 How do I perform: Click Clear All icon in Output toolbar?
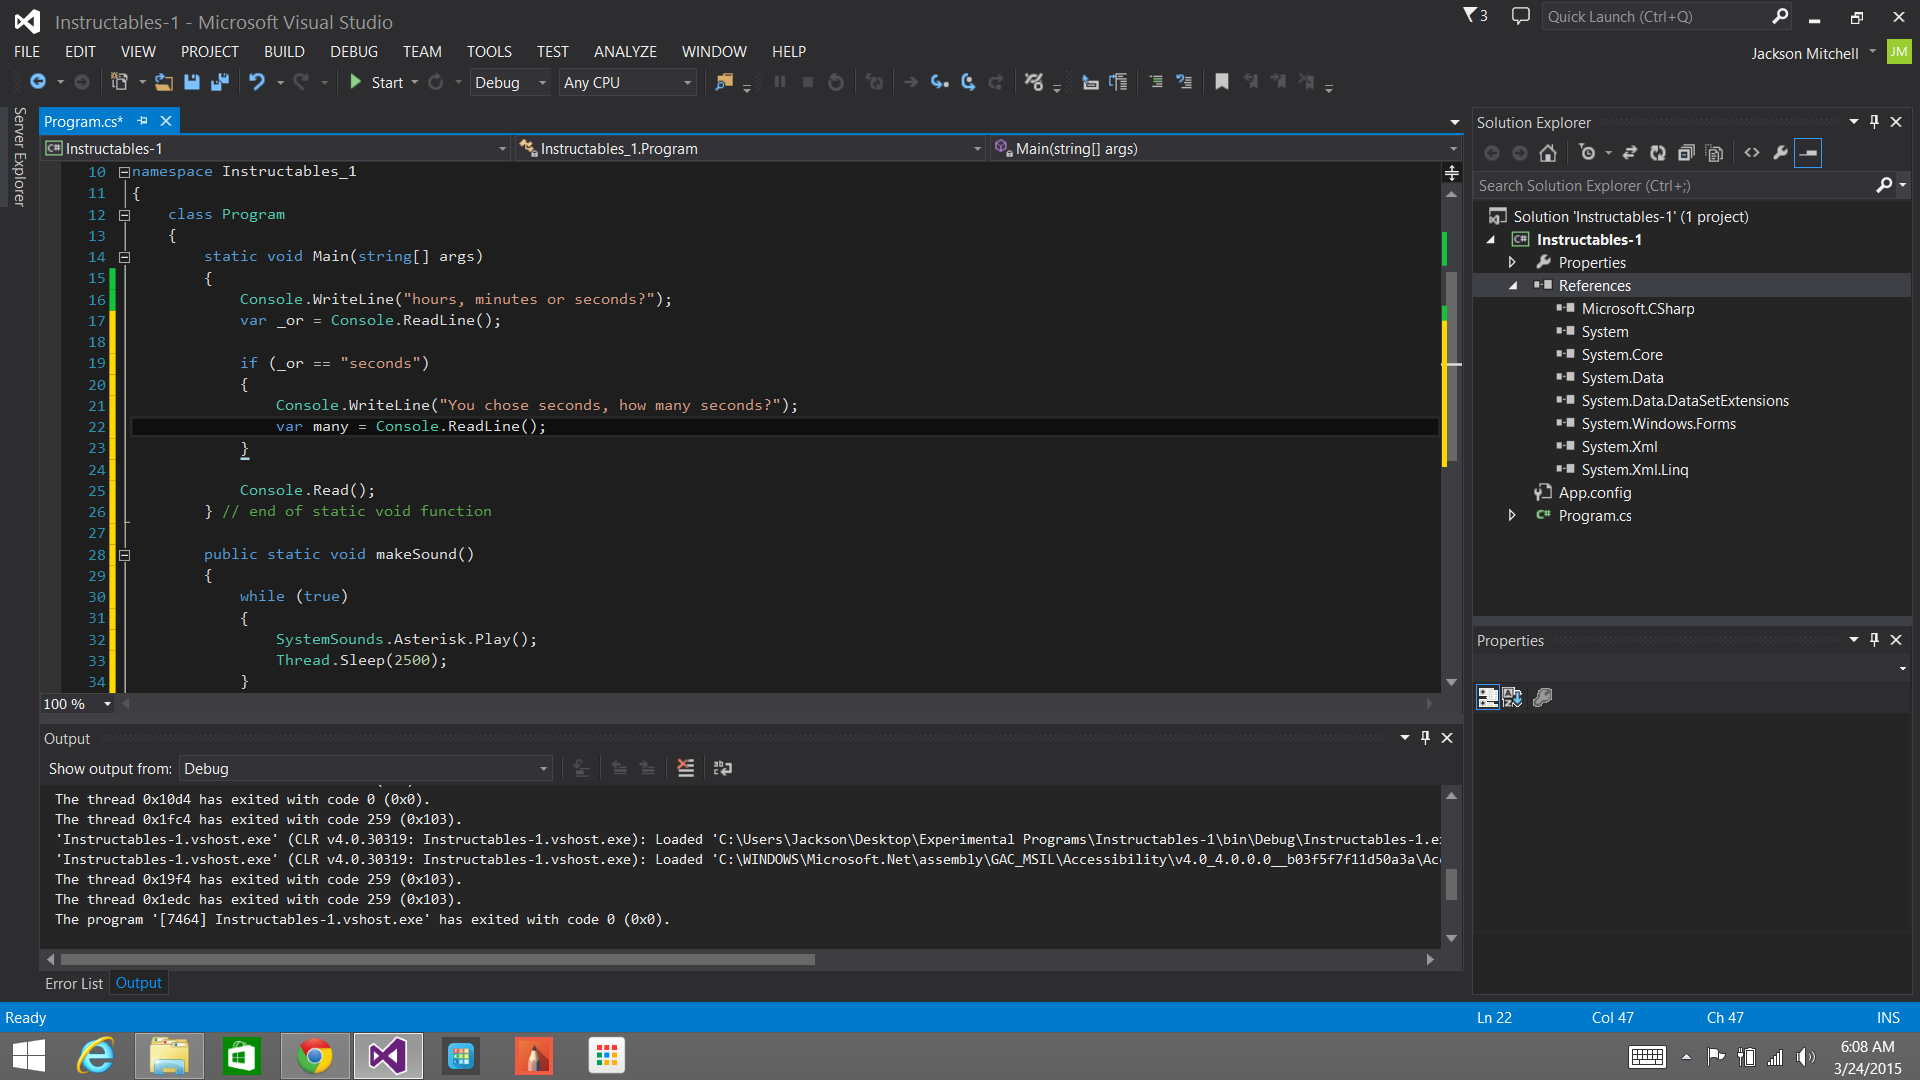point(686,768)
